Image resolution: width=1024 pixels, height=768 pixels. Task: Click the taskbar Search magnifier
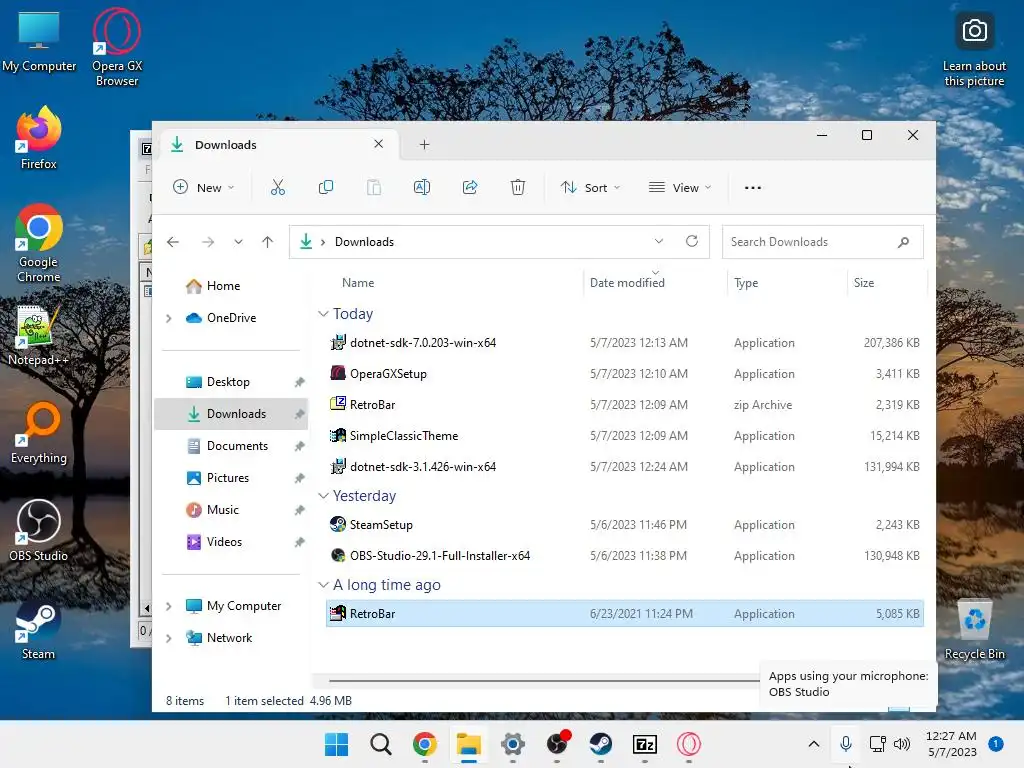pyautogui.click(x=380, y=744)
